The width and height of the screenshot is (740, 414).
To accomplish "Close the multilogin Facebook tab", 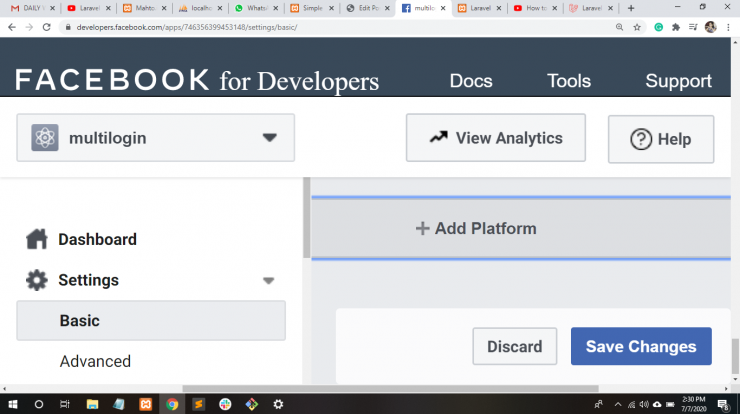I will (443, 8).
